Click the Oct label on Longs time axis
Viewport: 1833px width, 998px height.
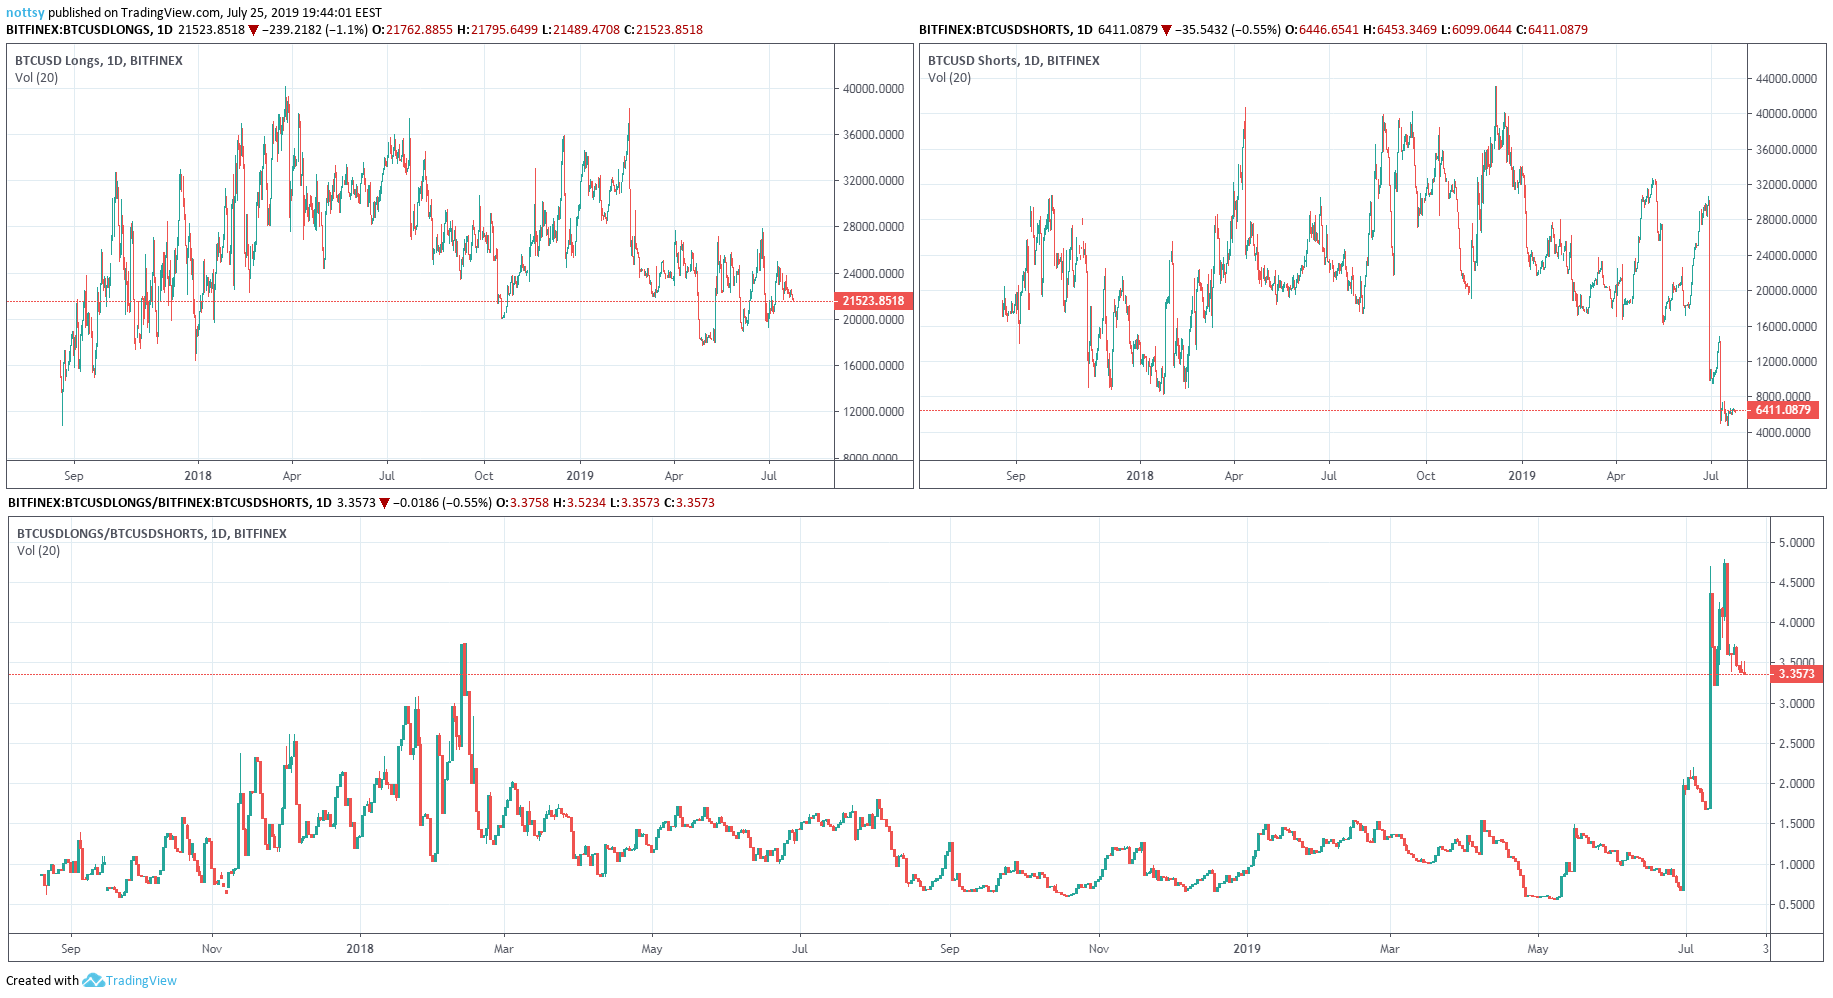484,476
